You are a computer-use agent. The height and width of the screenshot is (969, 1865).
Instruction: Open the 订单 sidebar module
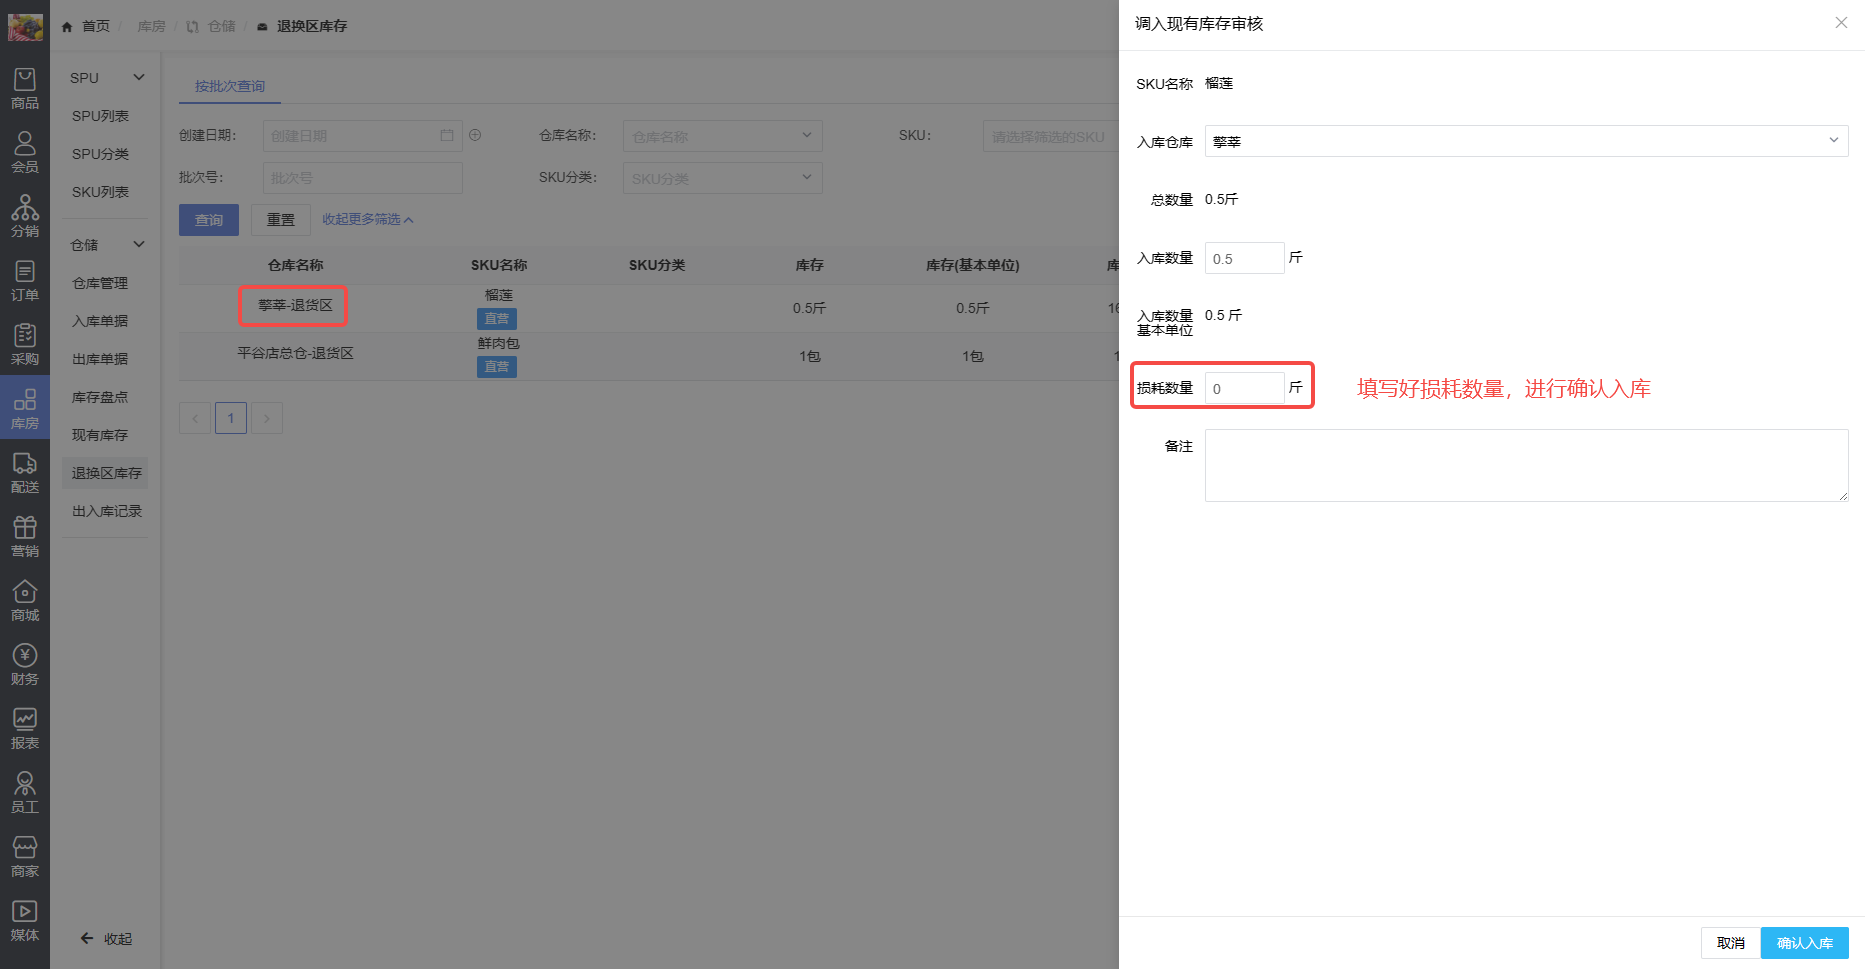click(x=25, y=281)
